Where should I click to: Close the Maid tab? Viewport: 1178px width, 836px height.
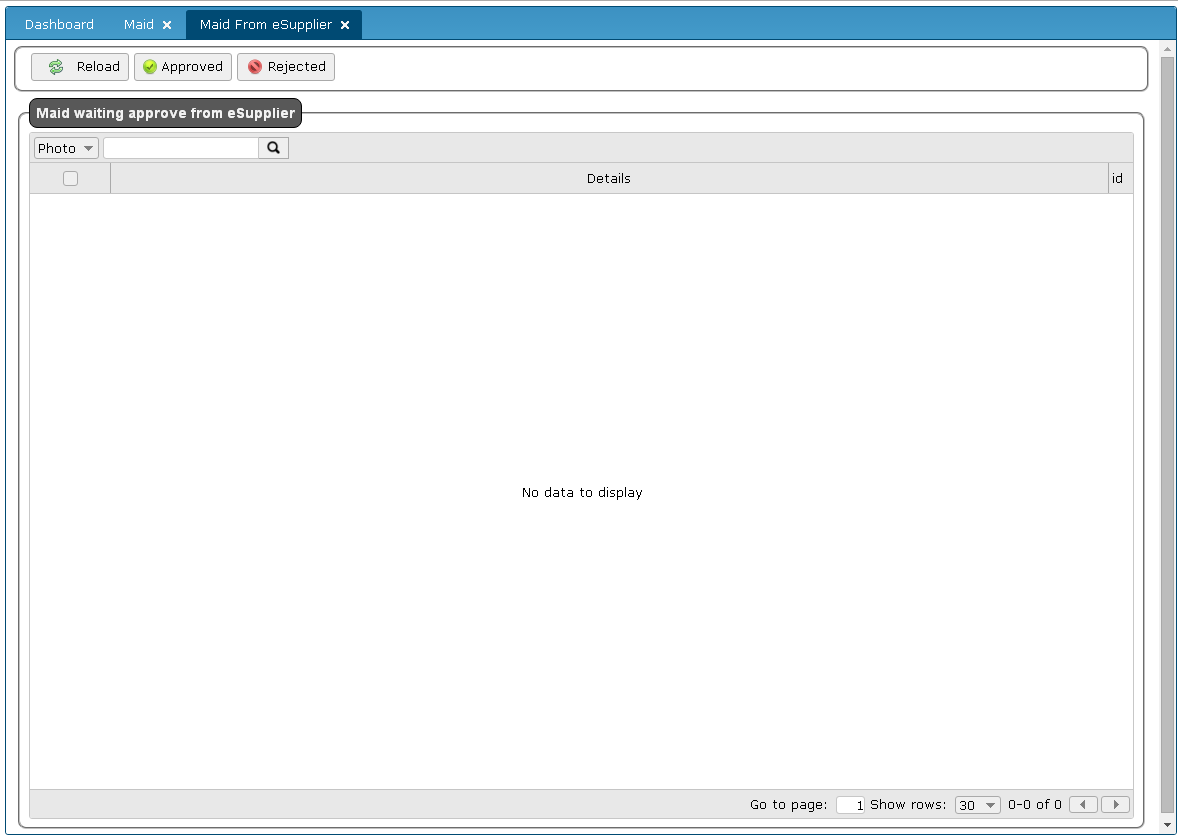[x=167, y=26]
